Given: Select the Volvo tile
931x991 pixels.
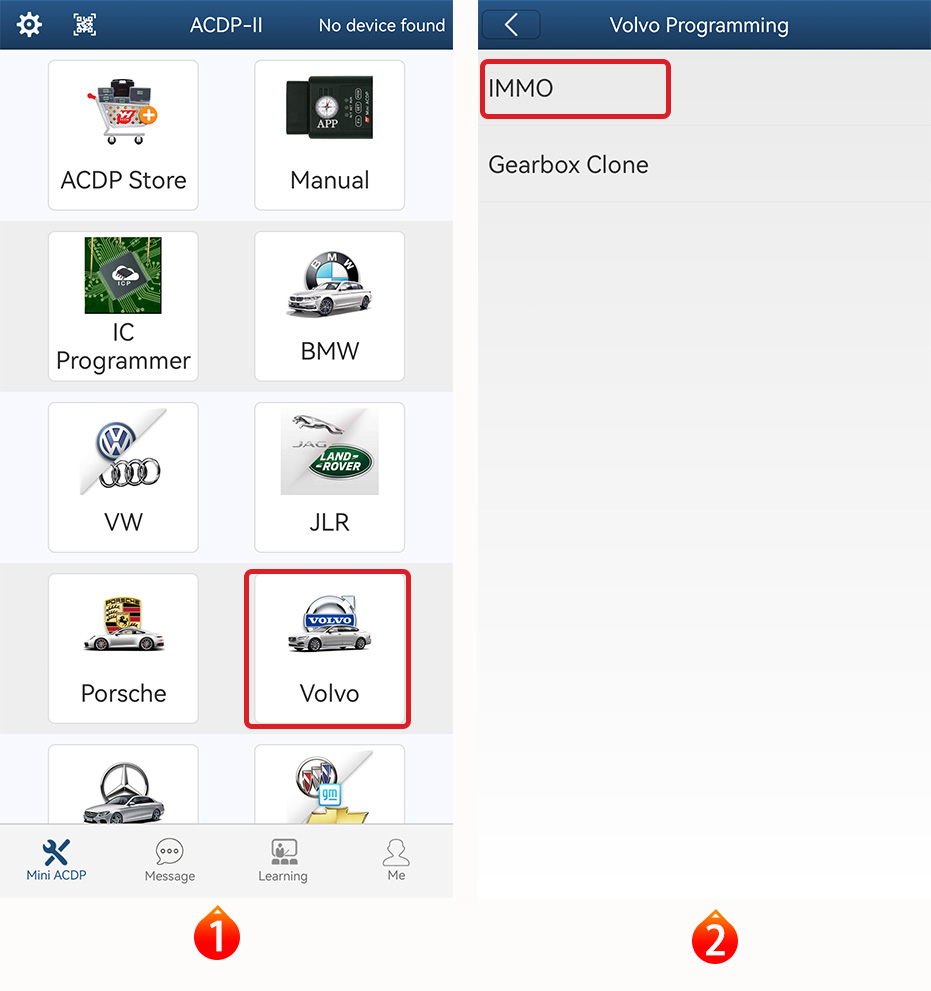Looking at the screenshot, I should [328, 648].
